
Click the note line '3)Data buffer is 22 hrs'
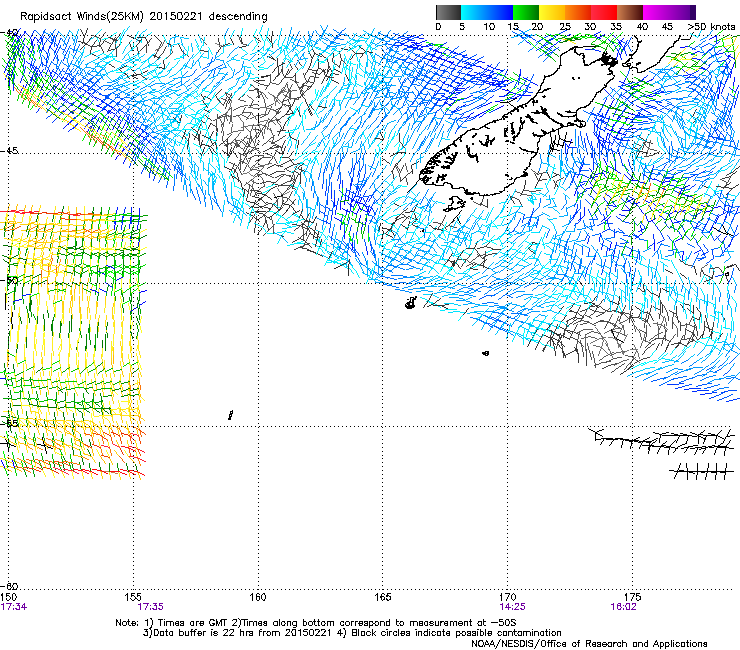click(x=352, y=633)
